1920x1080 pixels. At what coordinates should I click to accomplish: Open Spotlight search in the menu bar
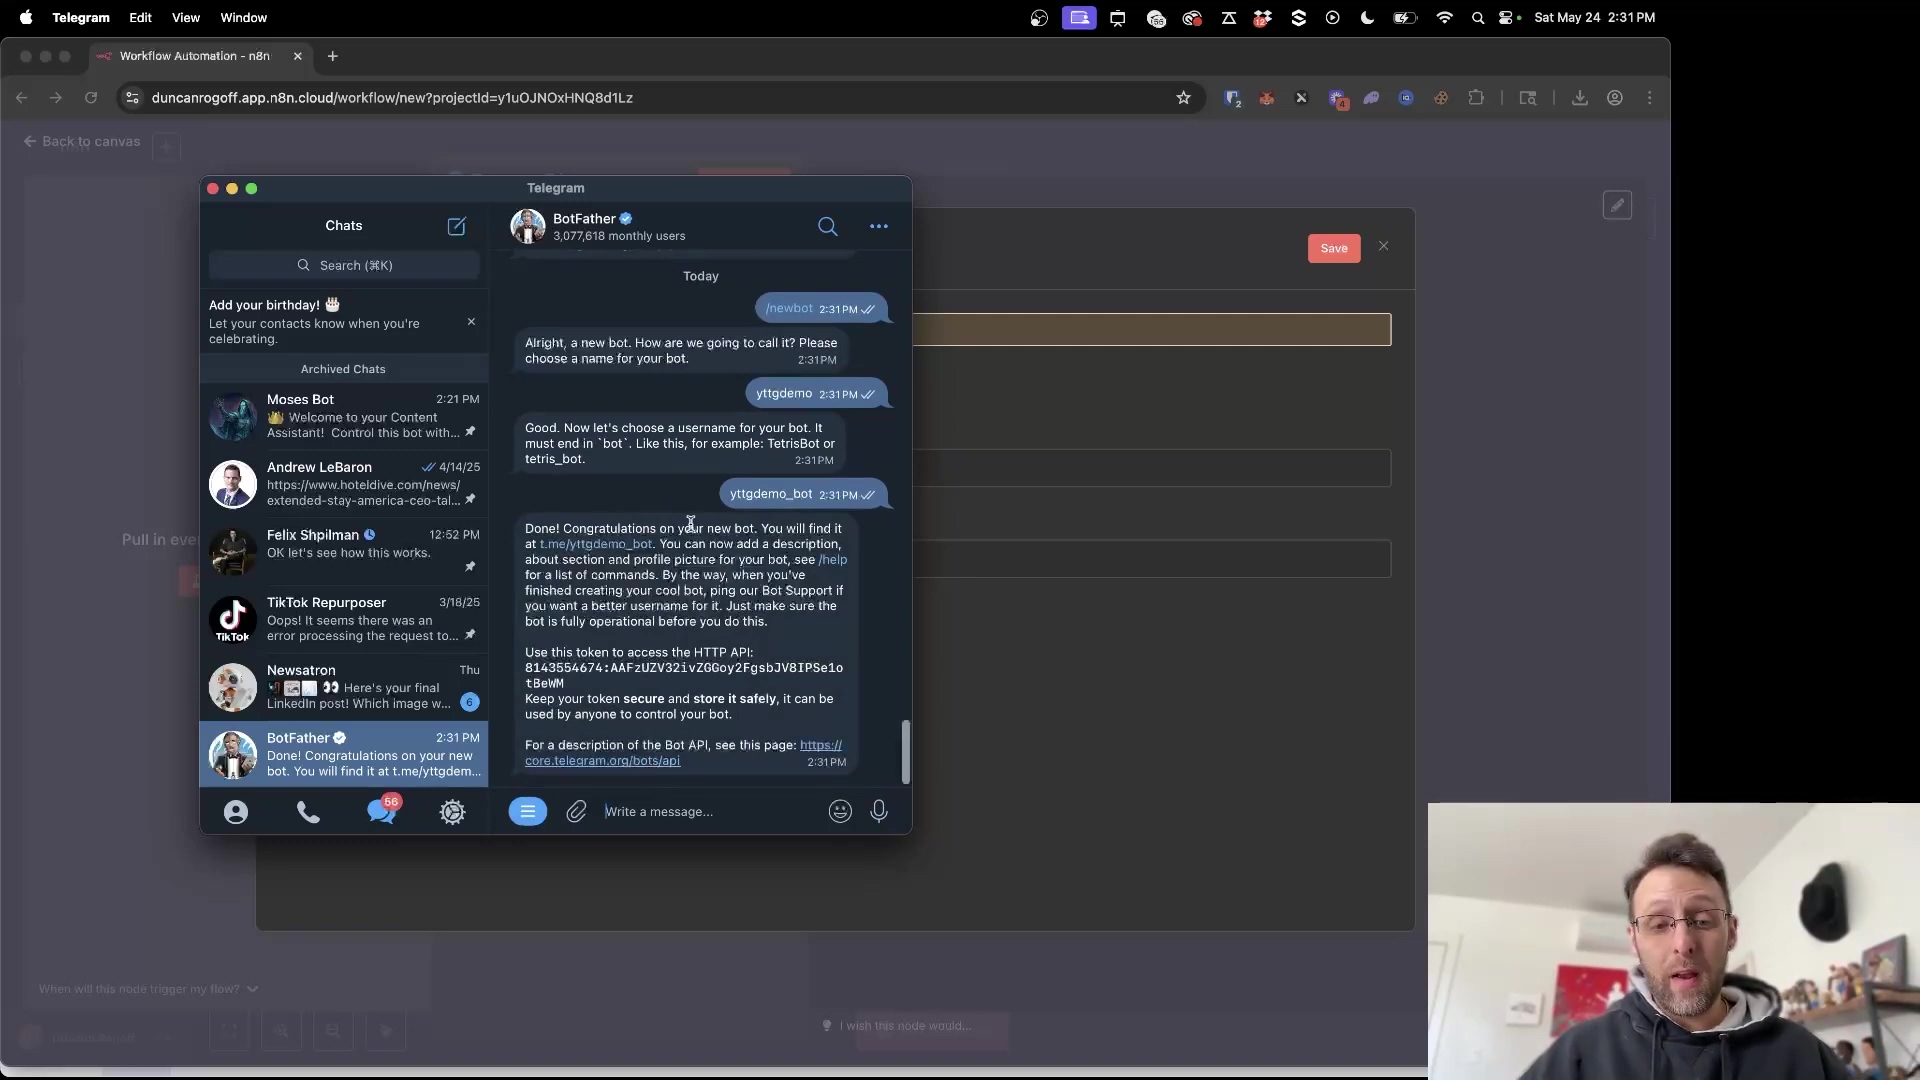click(1477, 18)
